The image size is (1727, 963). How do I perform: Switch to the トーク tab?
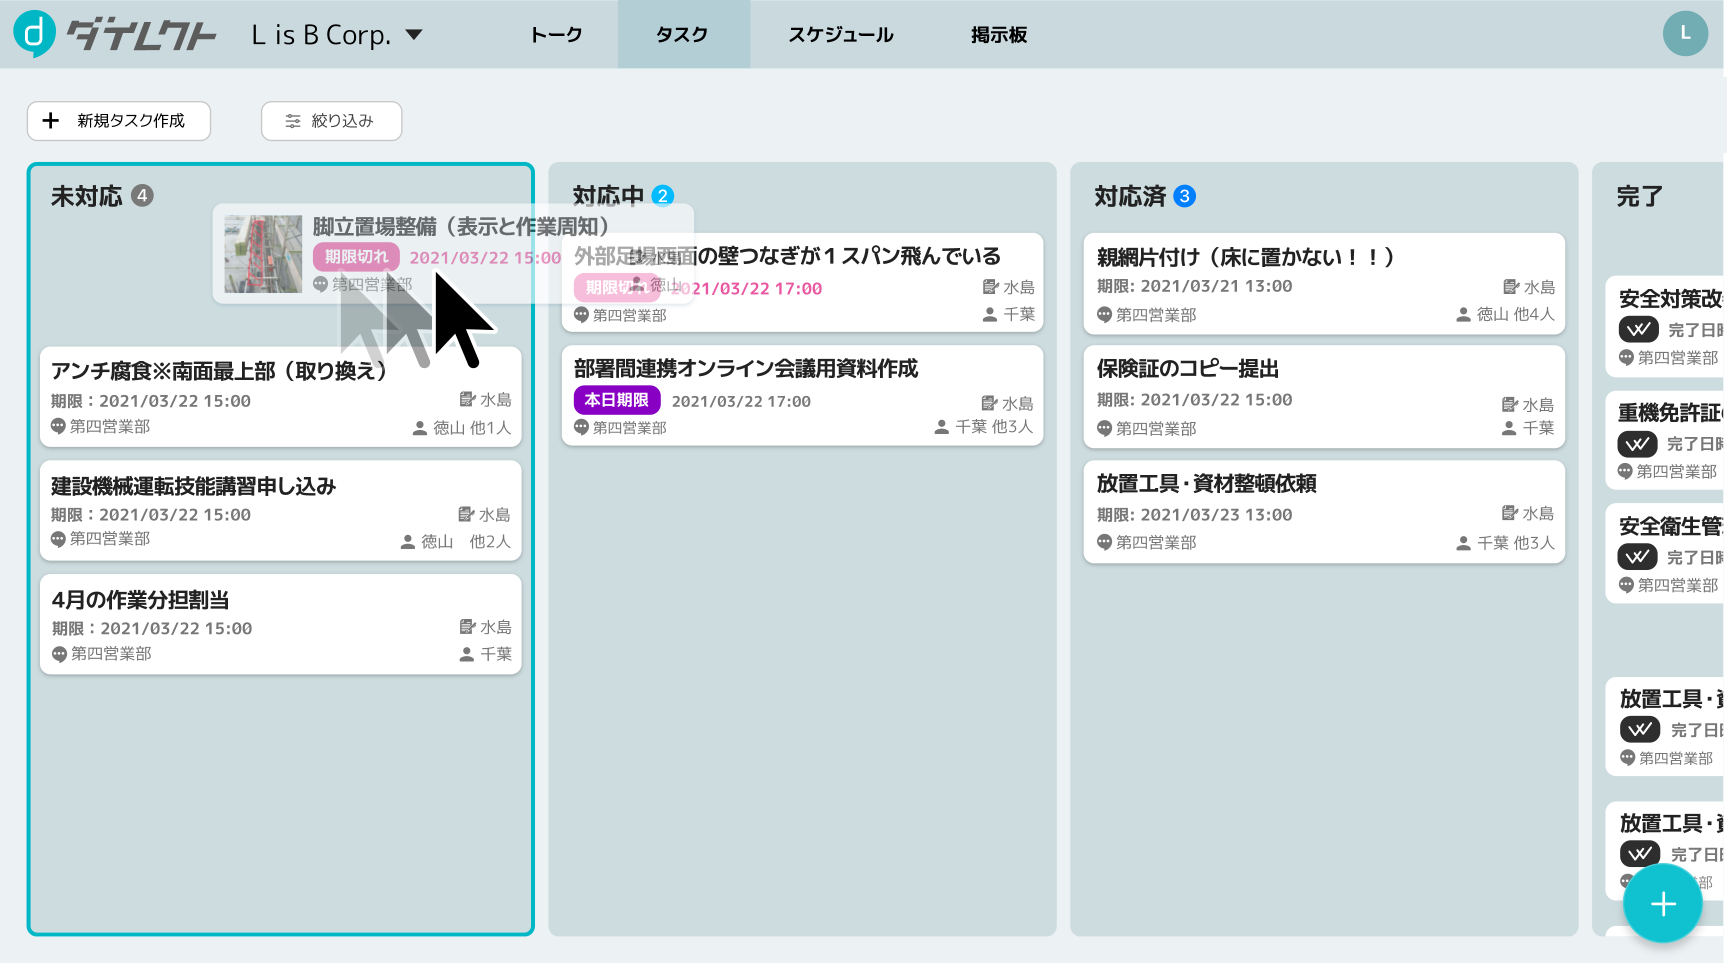tap(557, 34)
